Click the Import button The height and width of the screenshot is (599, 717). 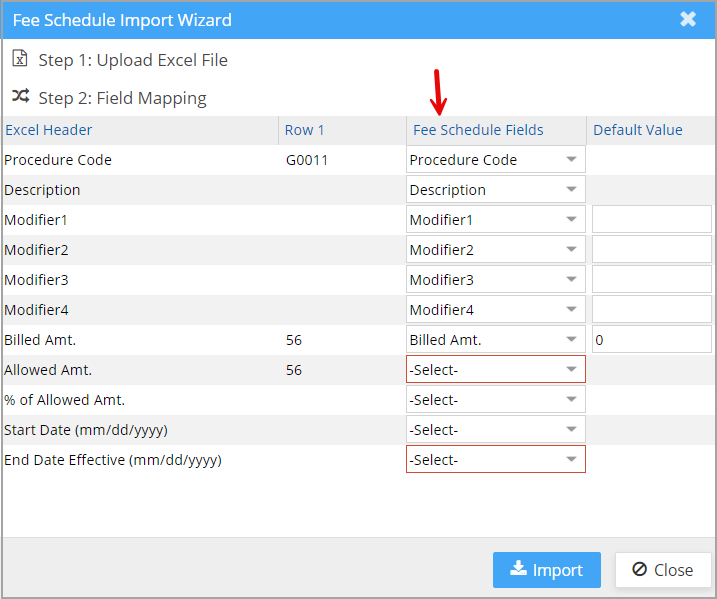[546, 570]
